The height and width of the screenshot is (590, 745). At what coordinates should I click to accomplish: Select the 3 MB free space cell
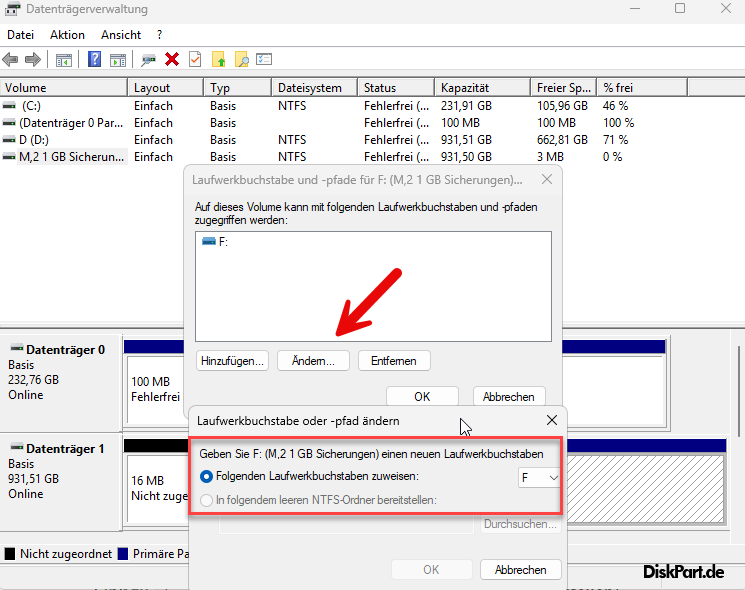click(x=550, y=157)
